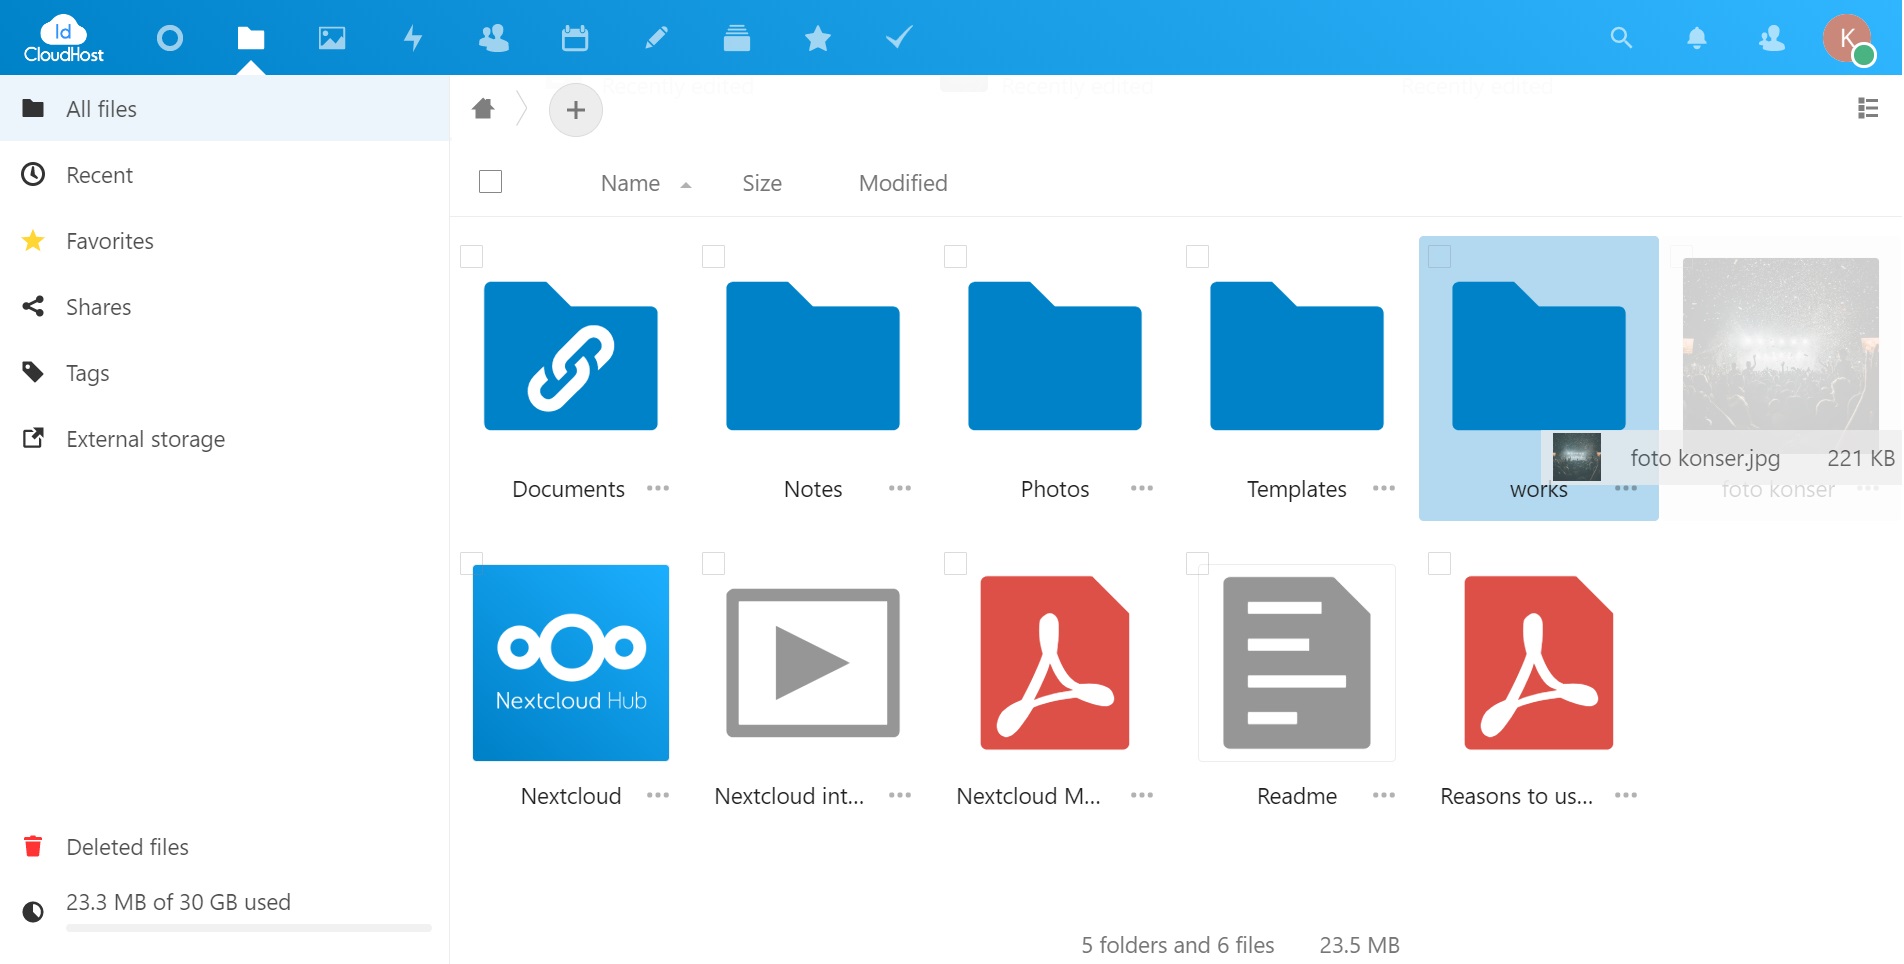
Task: Select the Documents folder checkbox
Action: [472, 257]
